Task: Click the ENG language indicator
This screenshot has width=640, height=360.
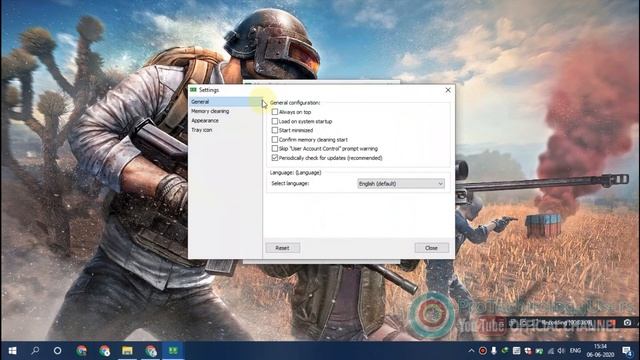Action: 575,351
